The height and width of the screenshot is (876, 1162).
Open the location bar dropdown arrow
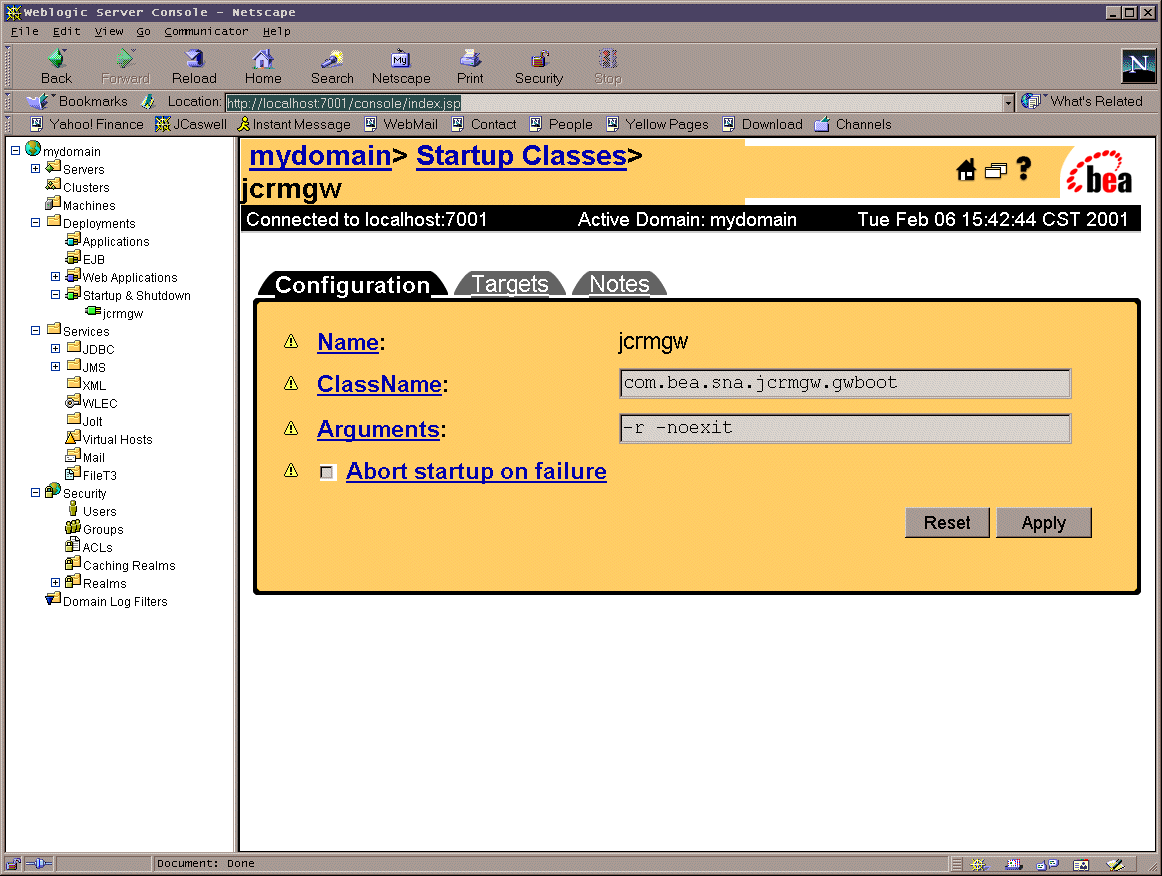pos(1009,103)
